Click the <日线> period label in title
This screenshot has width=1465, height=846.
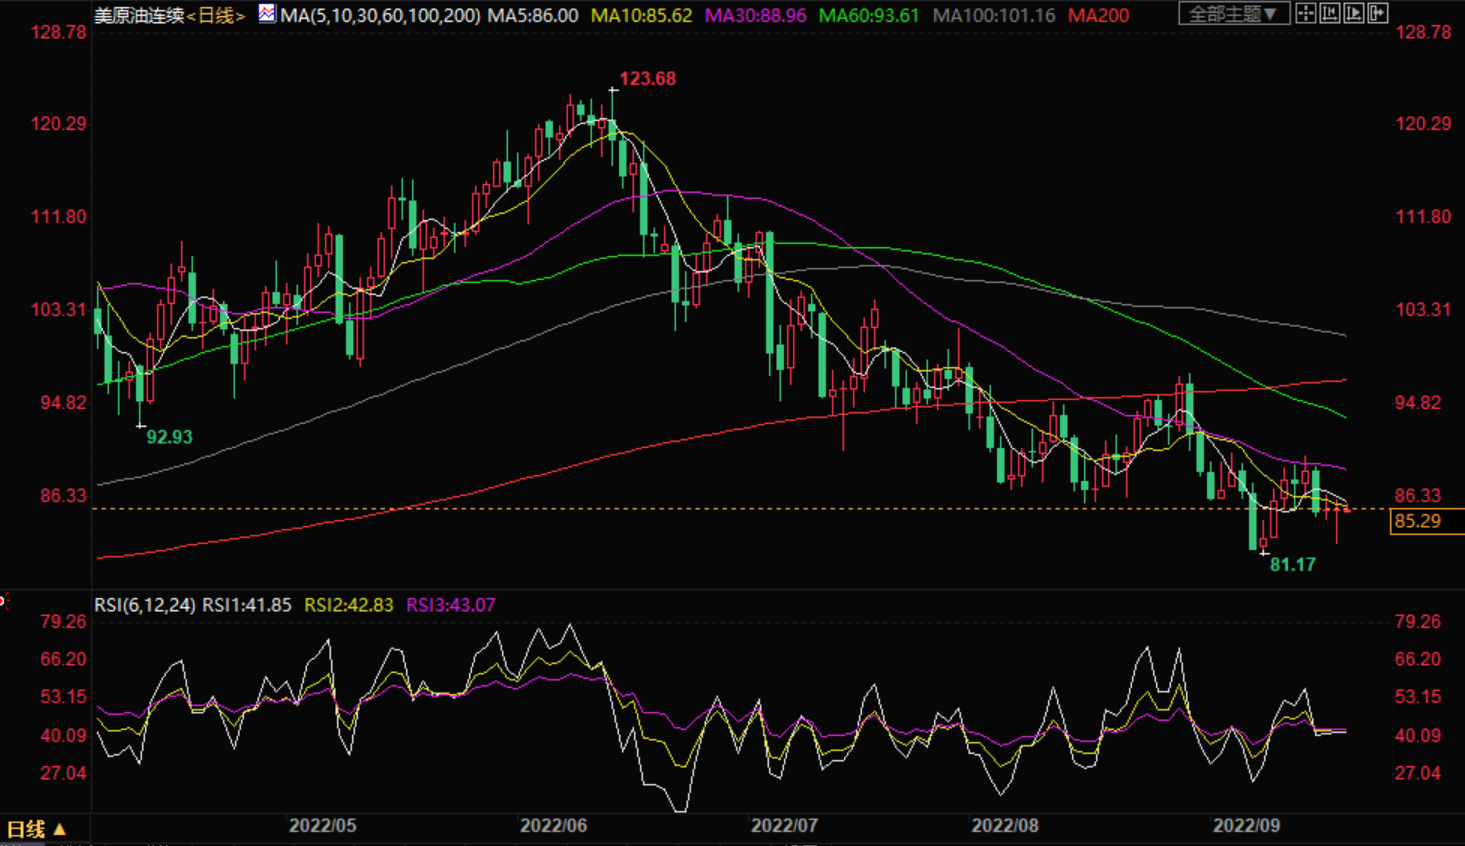[216, 16]
